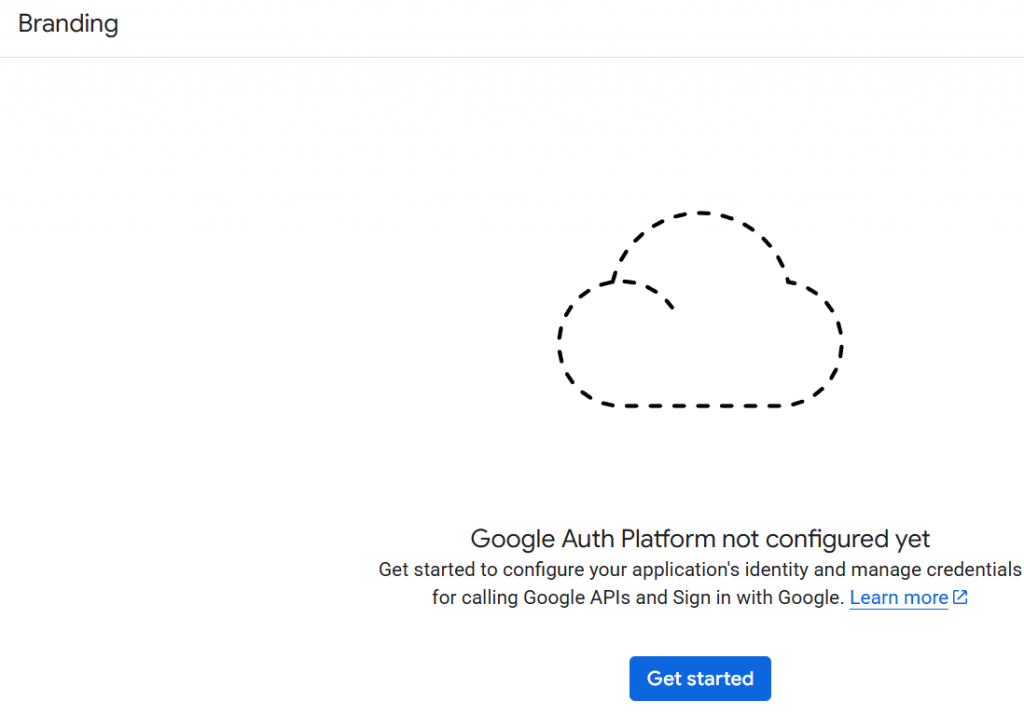Click the words "Get started to configure" in description
The width and height of the screenshot is (1024, 728).
coord(475,570)
